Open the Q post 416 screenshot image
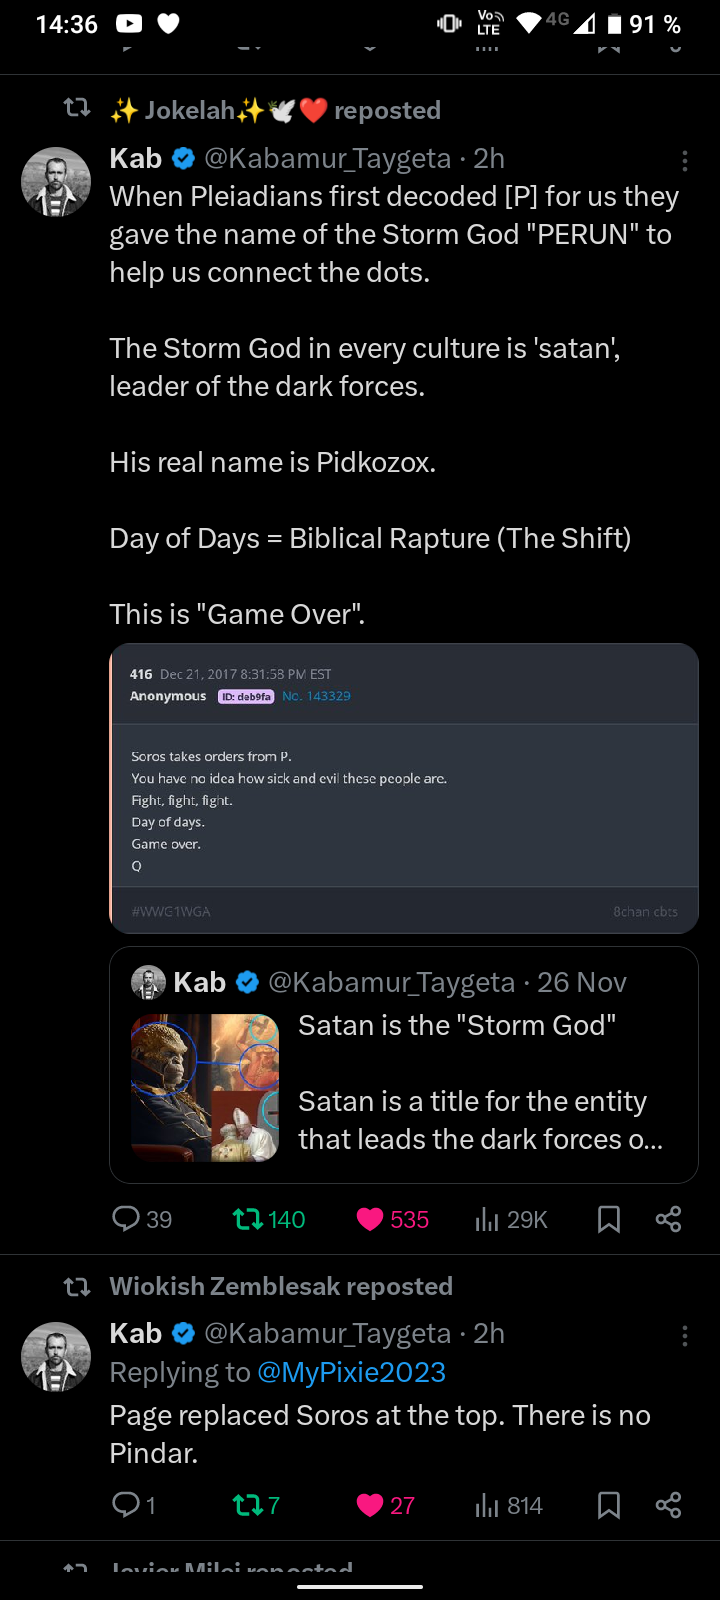 click(x=404, y=788)
